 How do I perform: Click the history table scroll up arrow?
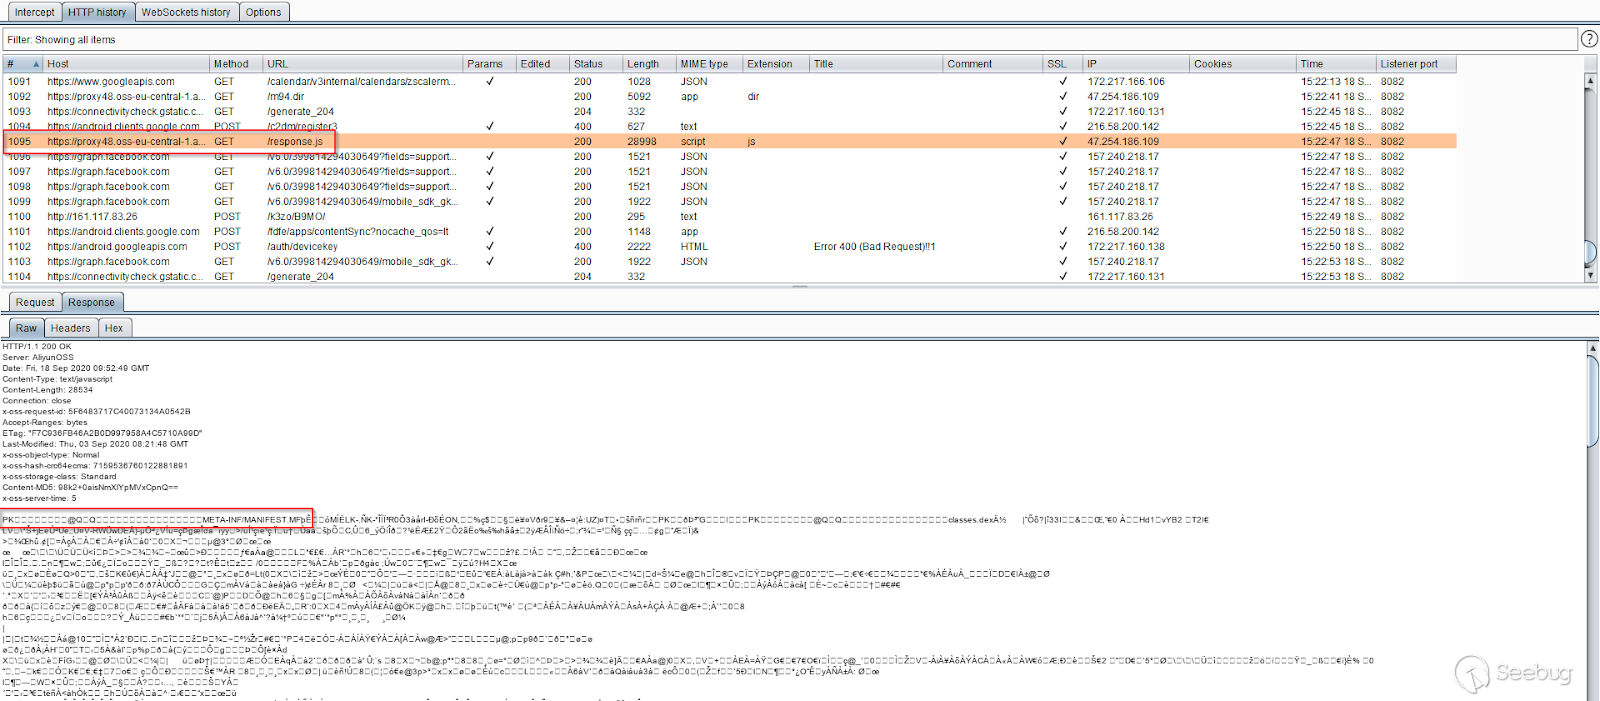[x=1591, y=80]
